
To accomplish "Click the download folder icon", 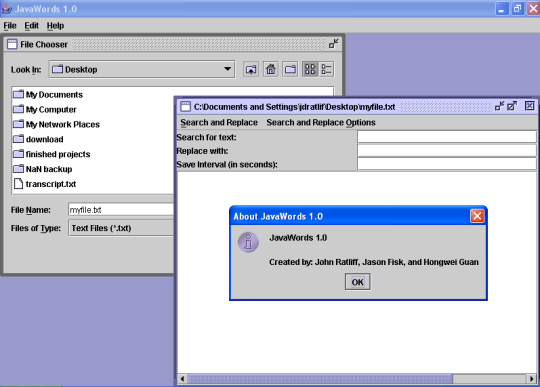I will [18, 139].
